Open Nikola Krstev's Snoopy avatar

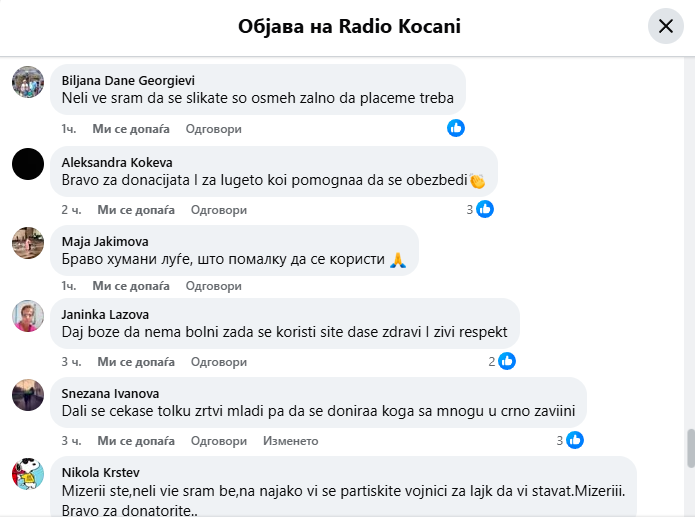(28, 473)
